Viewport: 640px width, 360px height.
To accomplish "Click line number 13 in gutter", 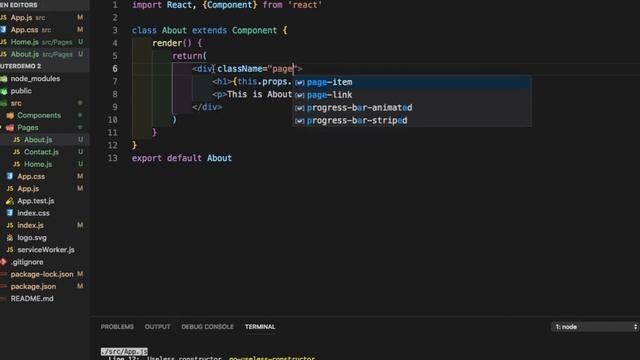I will click(x=112, y=158).
